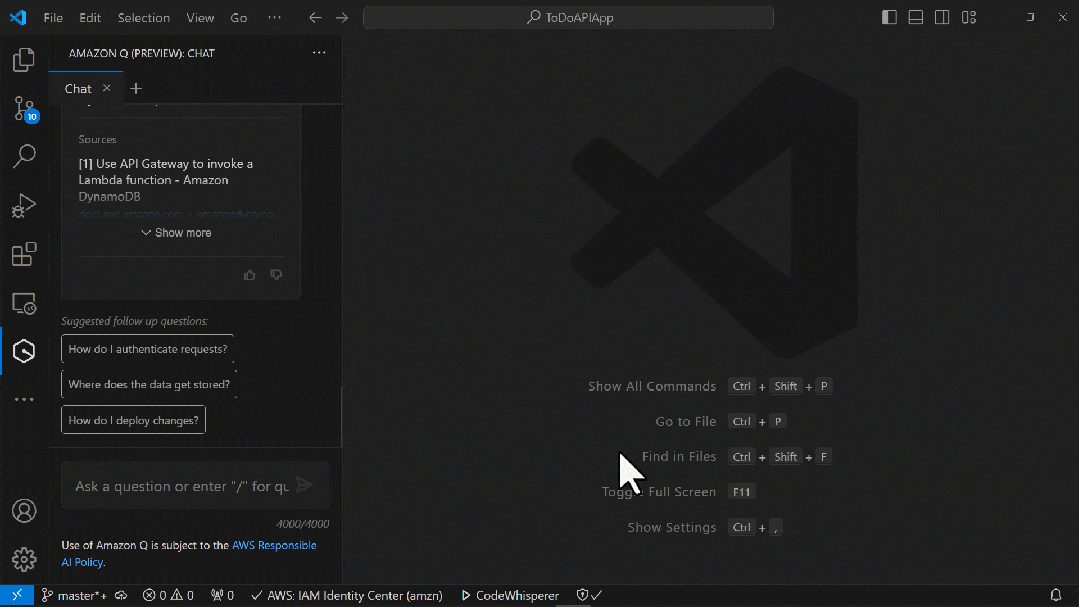
Task: Close the Chat tab
Action: [x=107, y=87]
